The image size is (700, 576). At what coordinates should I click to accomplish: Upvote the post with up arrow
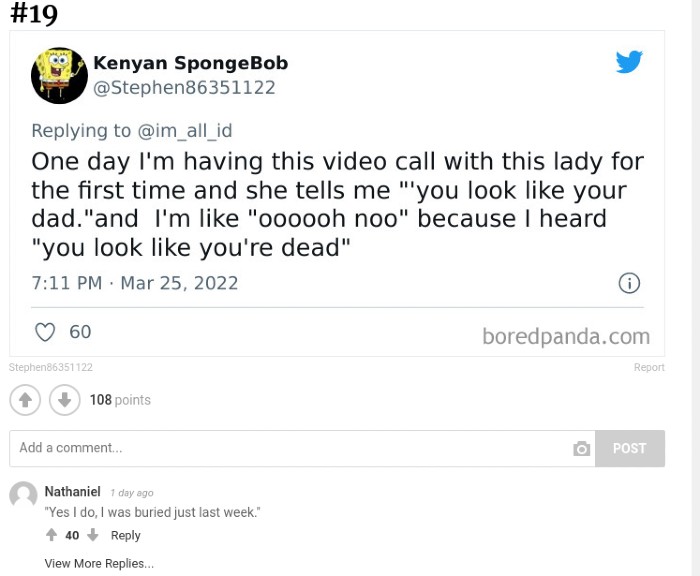(25, 400)
